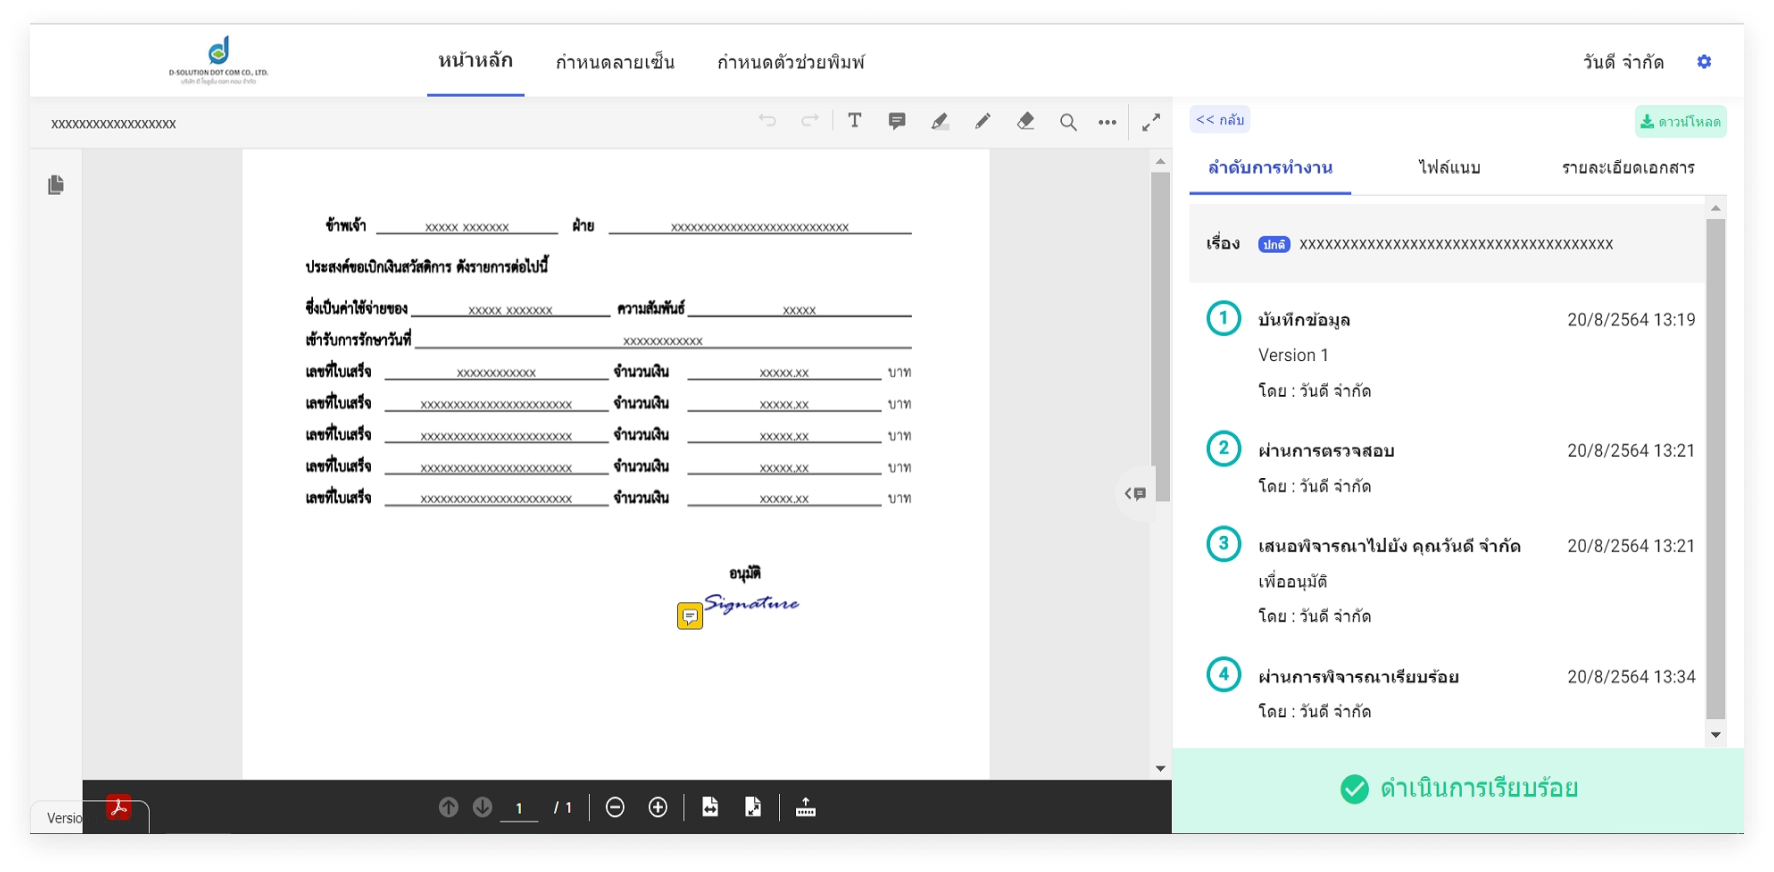The height and width of the screenshot is (872, 1774).
Task: Click the upload/export tray icon
Action: (806, 807)
